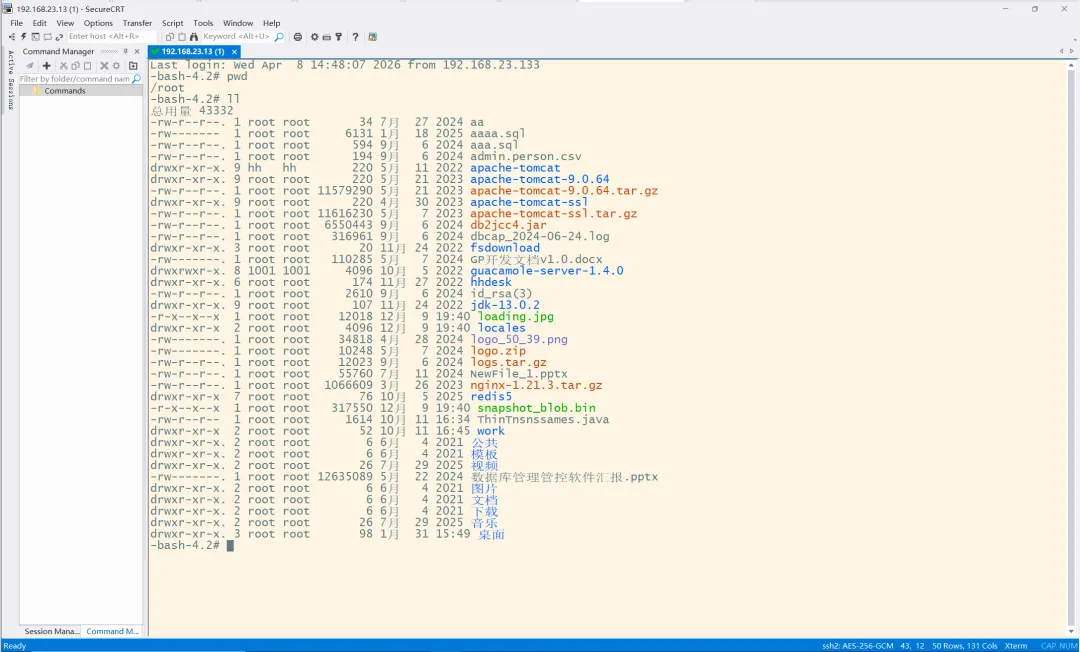This screenshot has height=652, width=1080.
Task: Click the Reconnect session toolbar icon
Action: pyautogui.click(x=48, y=37)
